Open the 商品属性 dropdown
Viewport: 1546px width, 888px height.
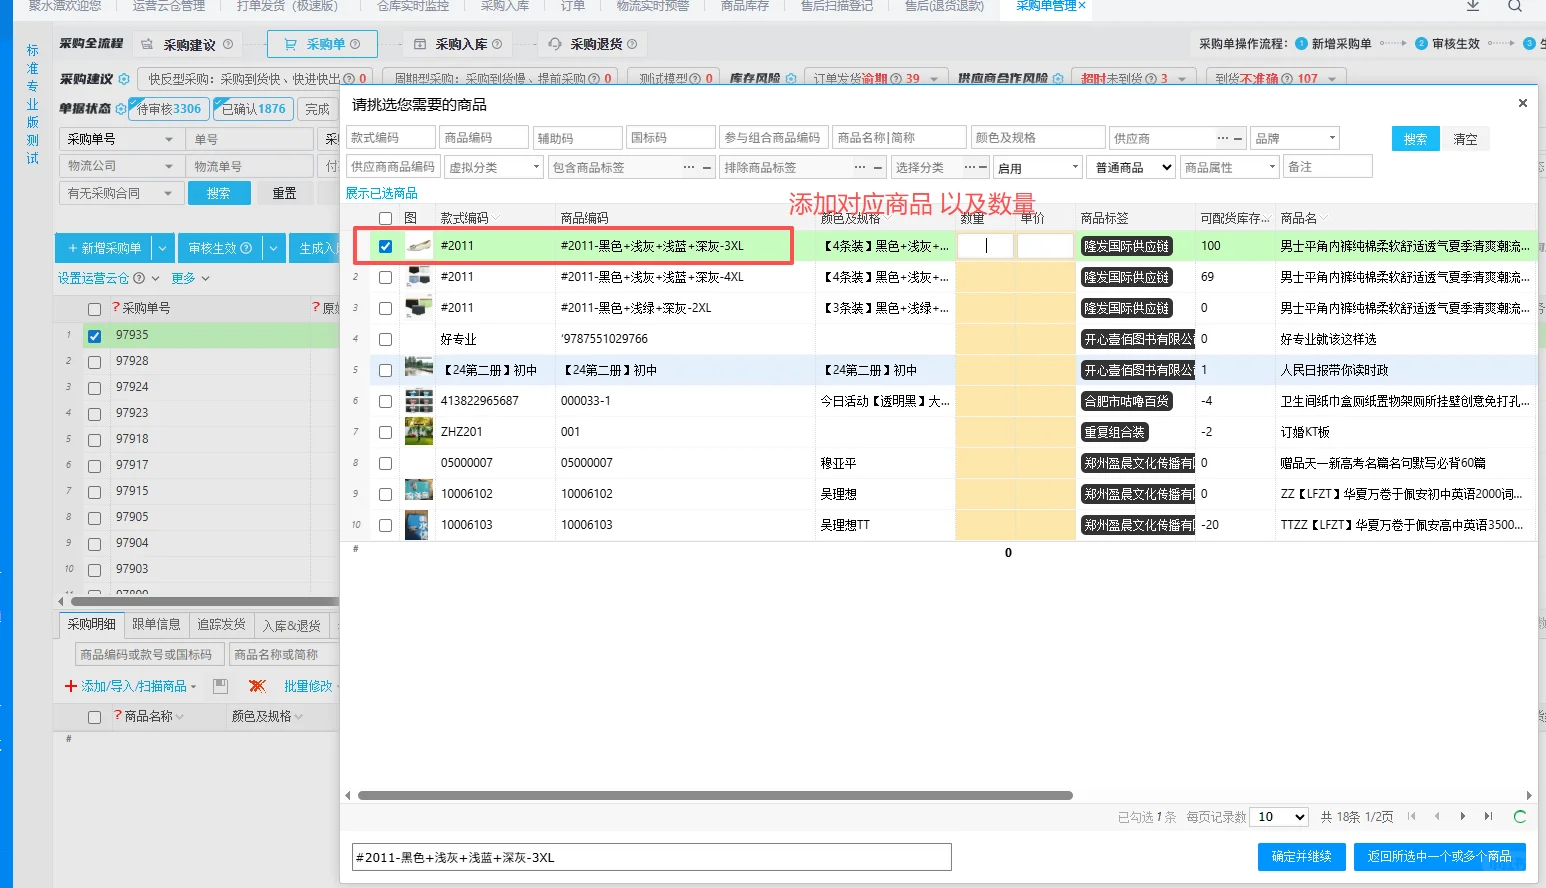[x=1230, y=167]
